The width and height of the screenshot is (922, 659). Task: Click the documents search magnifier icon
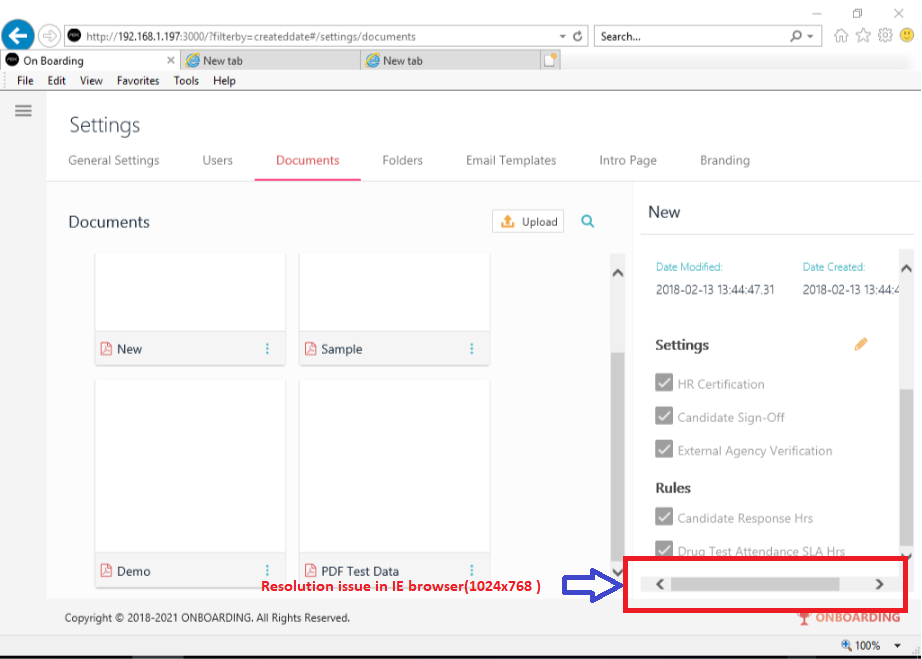click(x=587, y=221)
